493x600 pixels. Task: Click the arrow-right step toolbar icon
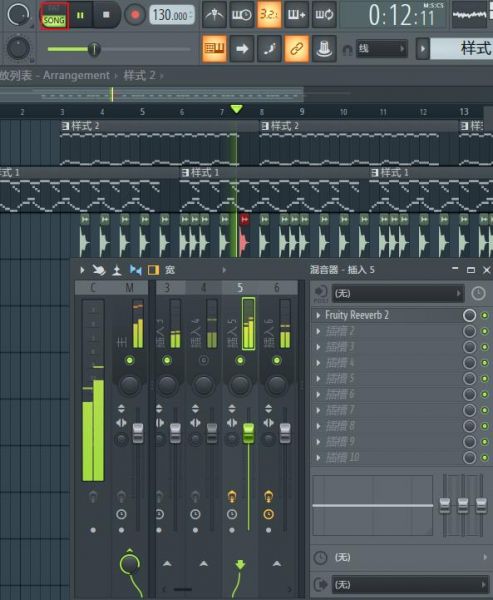click(242, 49)
